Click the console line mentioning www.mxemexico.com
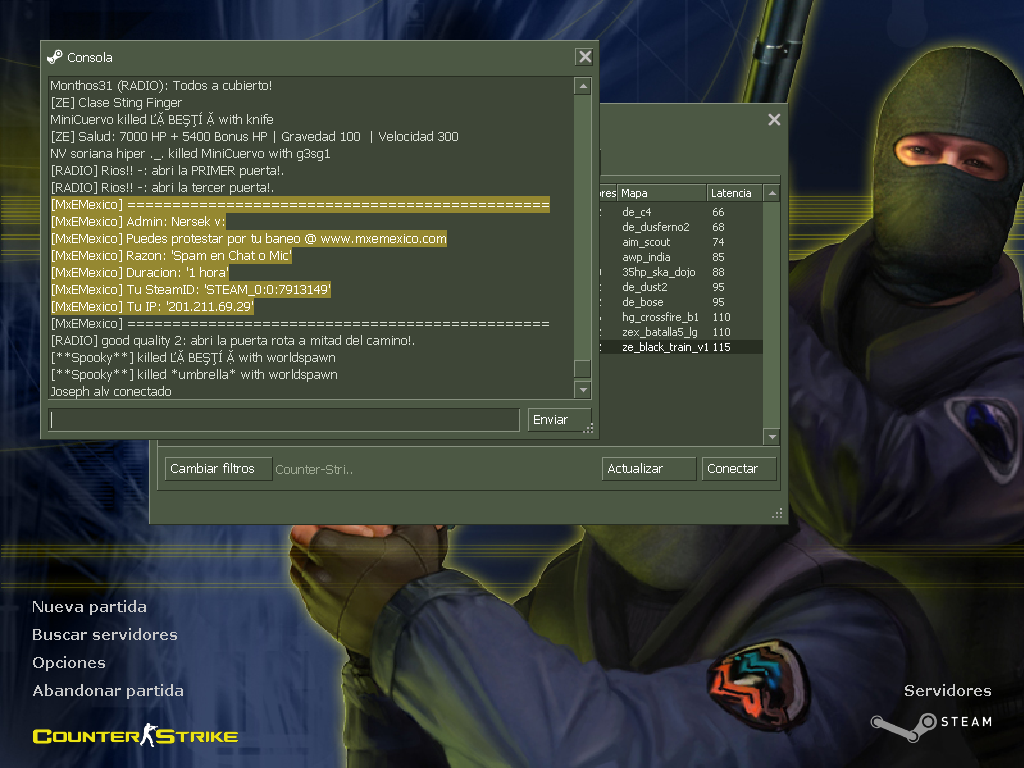Image resolution: width=1024 pixels, height=768 pixels. [249, 238]
